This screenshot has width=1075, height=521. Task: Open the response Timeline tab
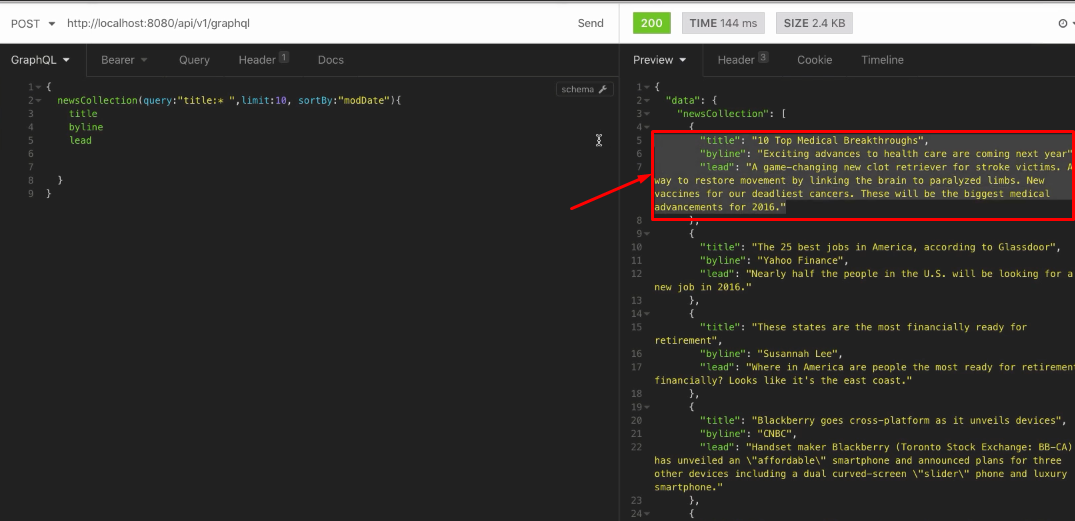pyautogui.click(x=882, y=60)
